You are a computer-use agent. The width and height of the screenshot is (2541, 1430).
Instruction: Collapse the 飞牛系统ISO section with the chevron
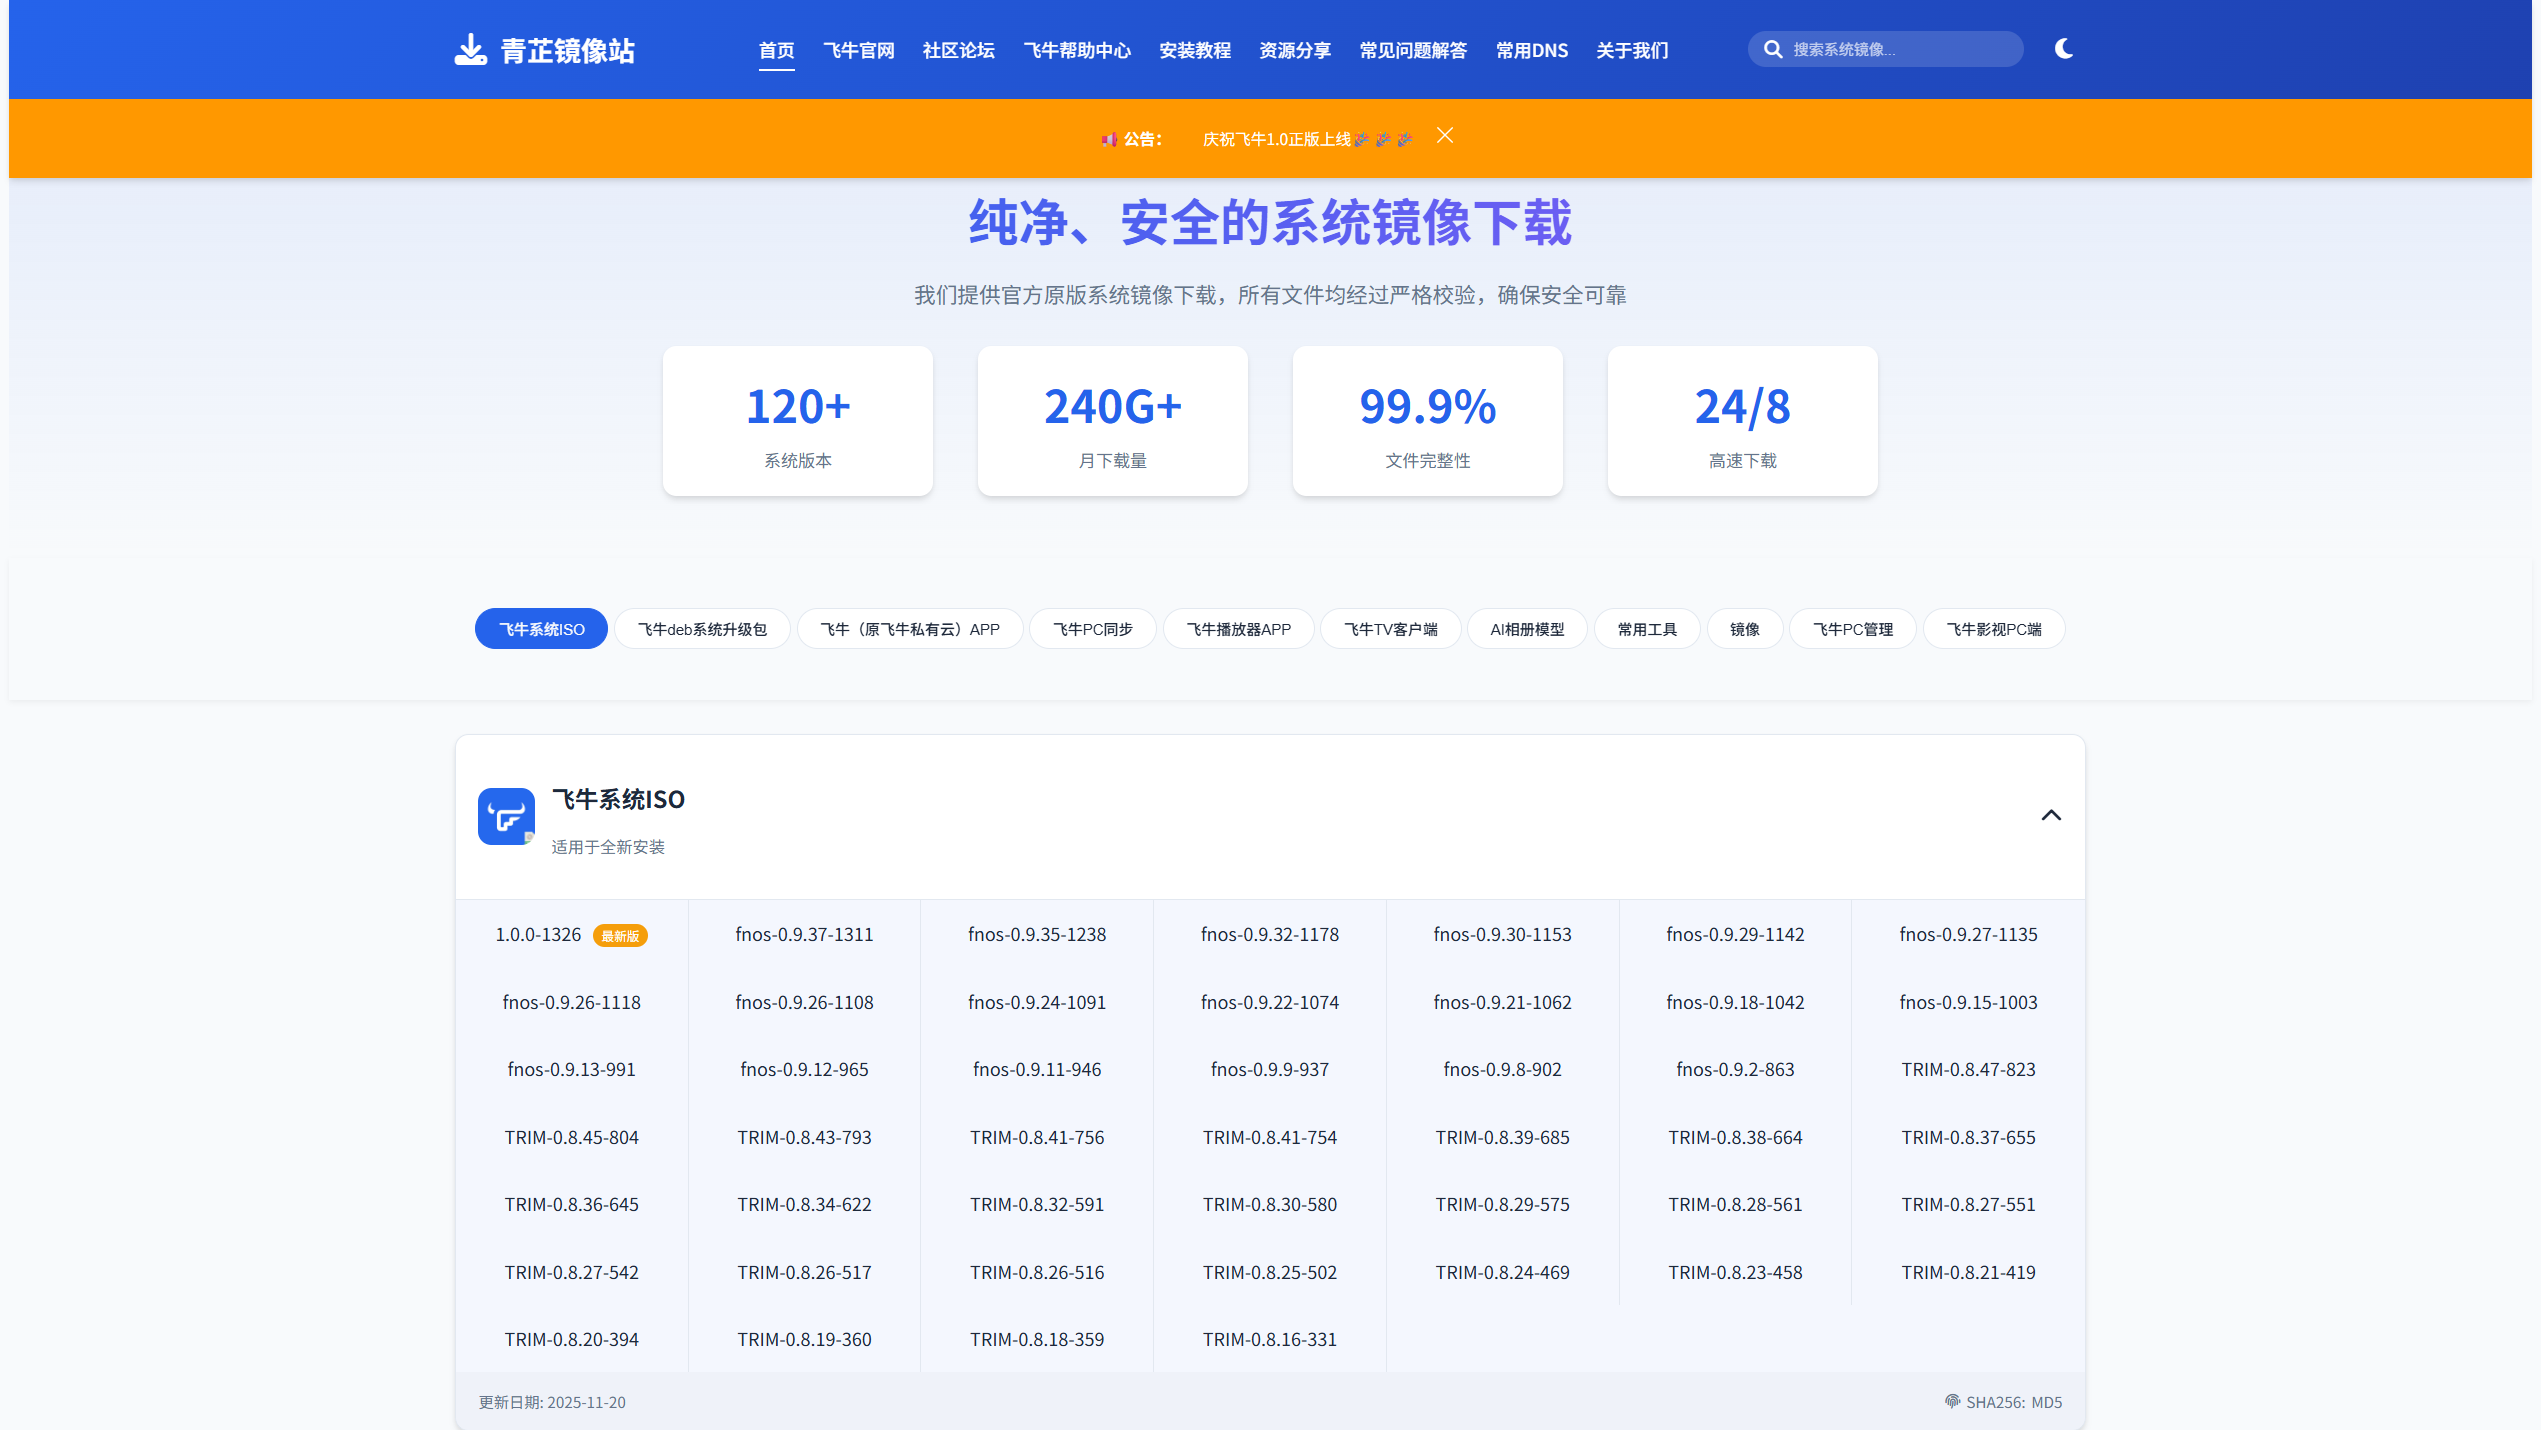click(2050, 815)
